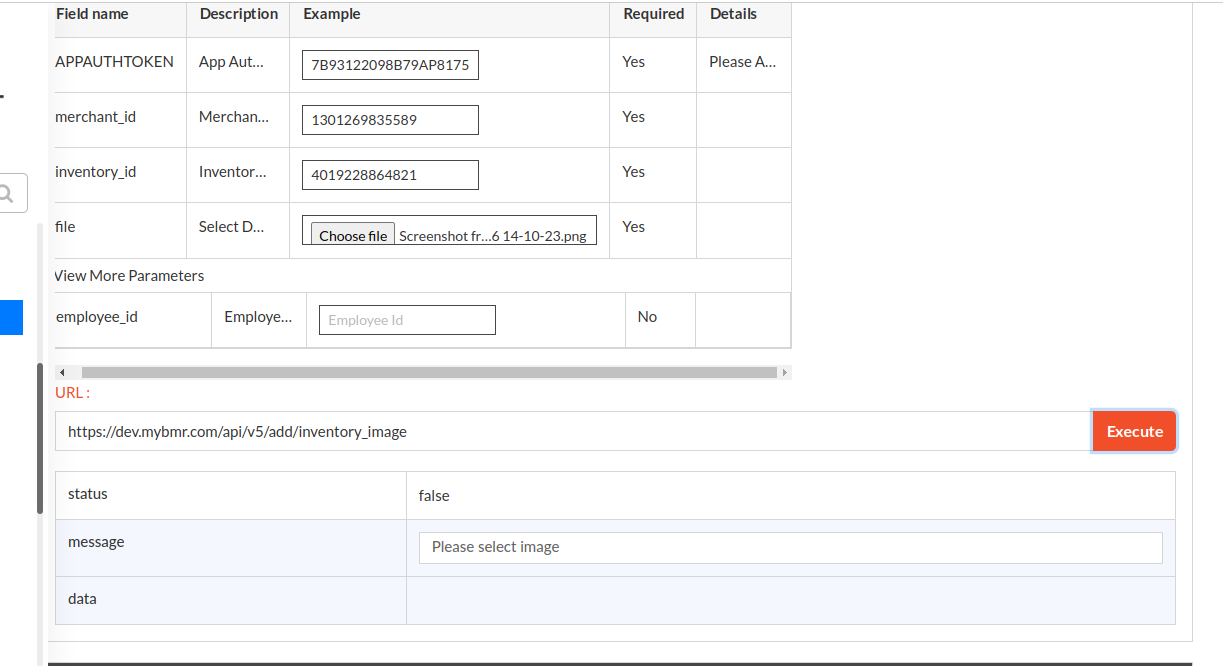Click the message box showing Please select image
Screen dimensions: 1223x666
click(790, 547)
